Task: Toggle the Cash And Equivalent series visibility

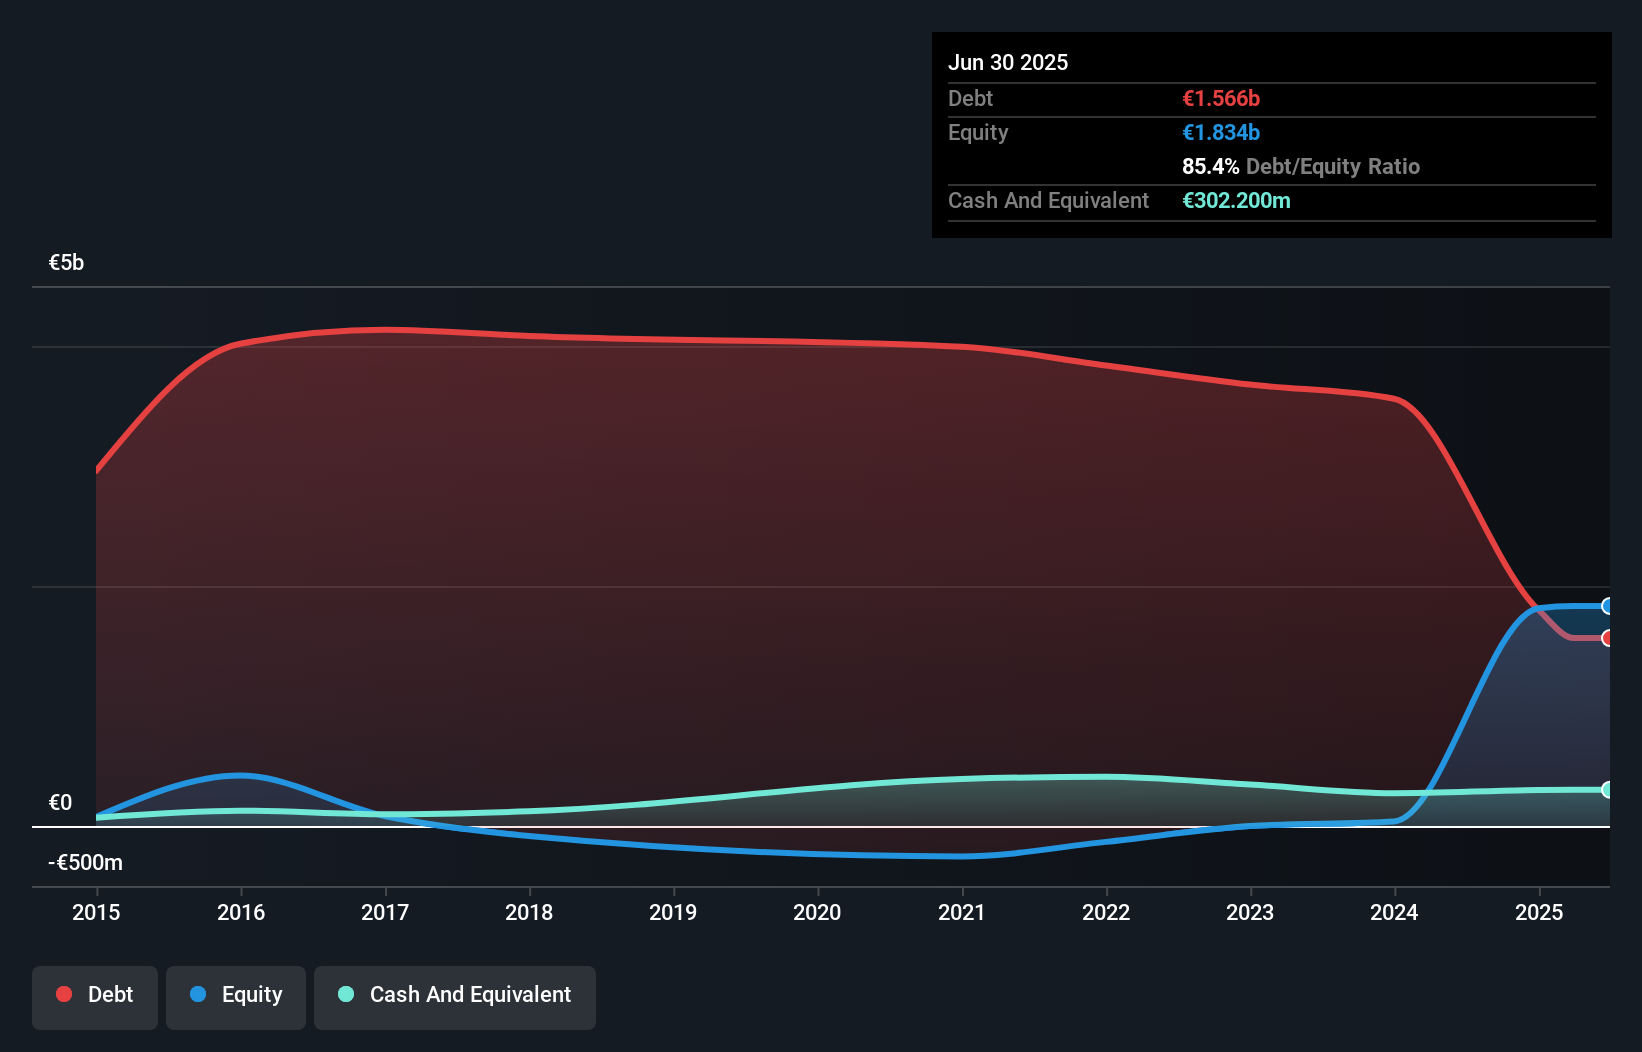Action: click(455, 994)
